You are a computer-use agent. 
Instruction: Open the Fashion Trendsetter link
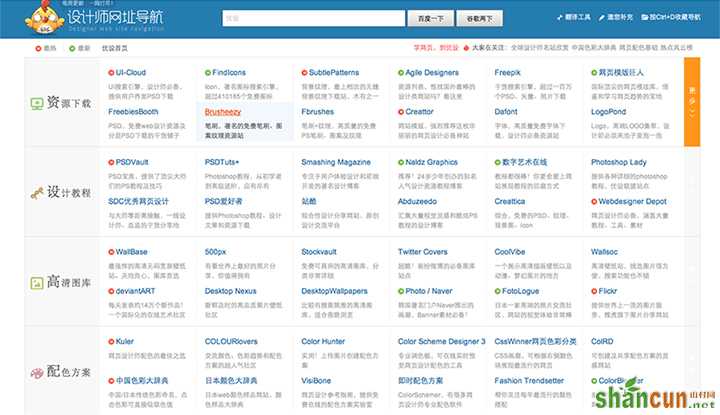tap(529, 381)
